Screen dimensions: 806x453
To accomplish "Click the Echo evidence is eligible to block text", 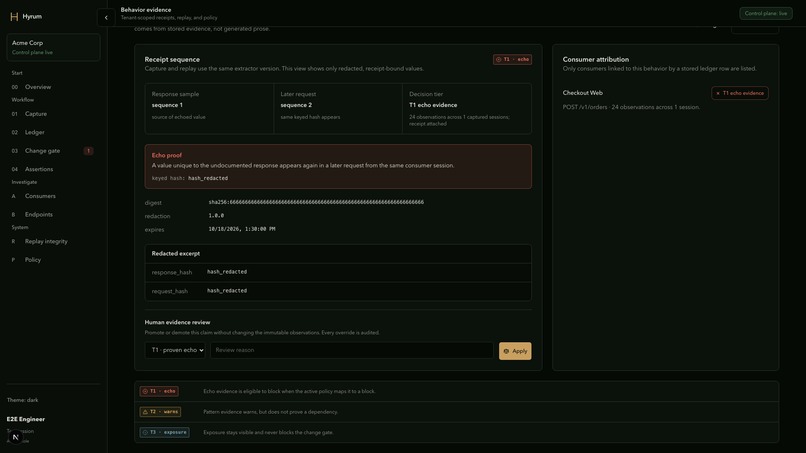I will click(x=289, y=391).
